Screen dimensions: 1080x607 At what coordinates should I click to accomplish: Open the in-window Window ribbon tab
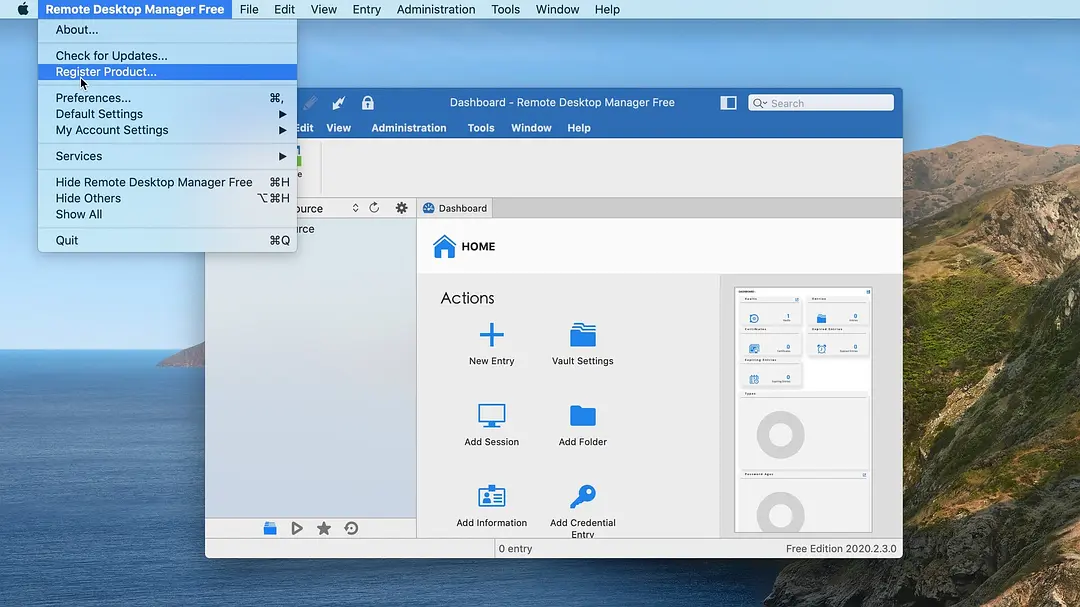(531, 128)
